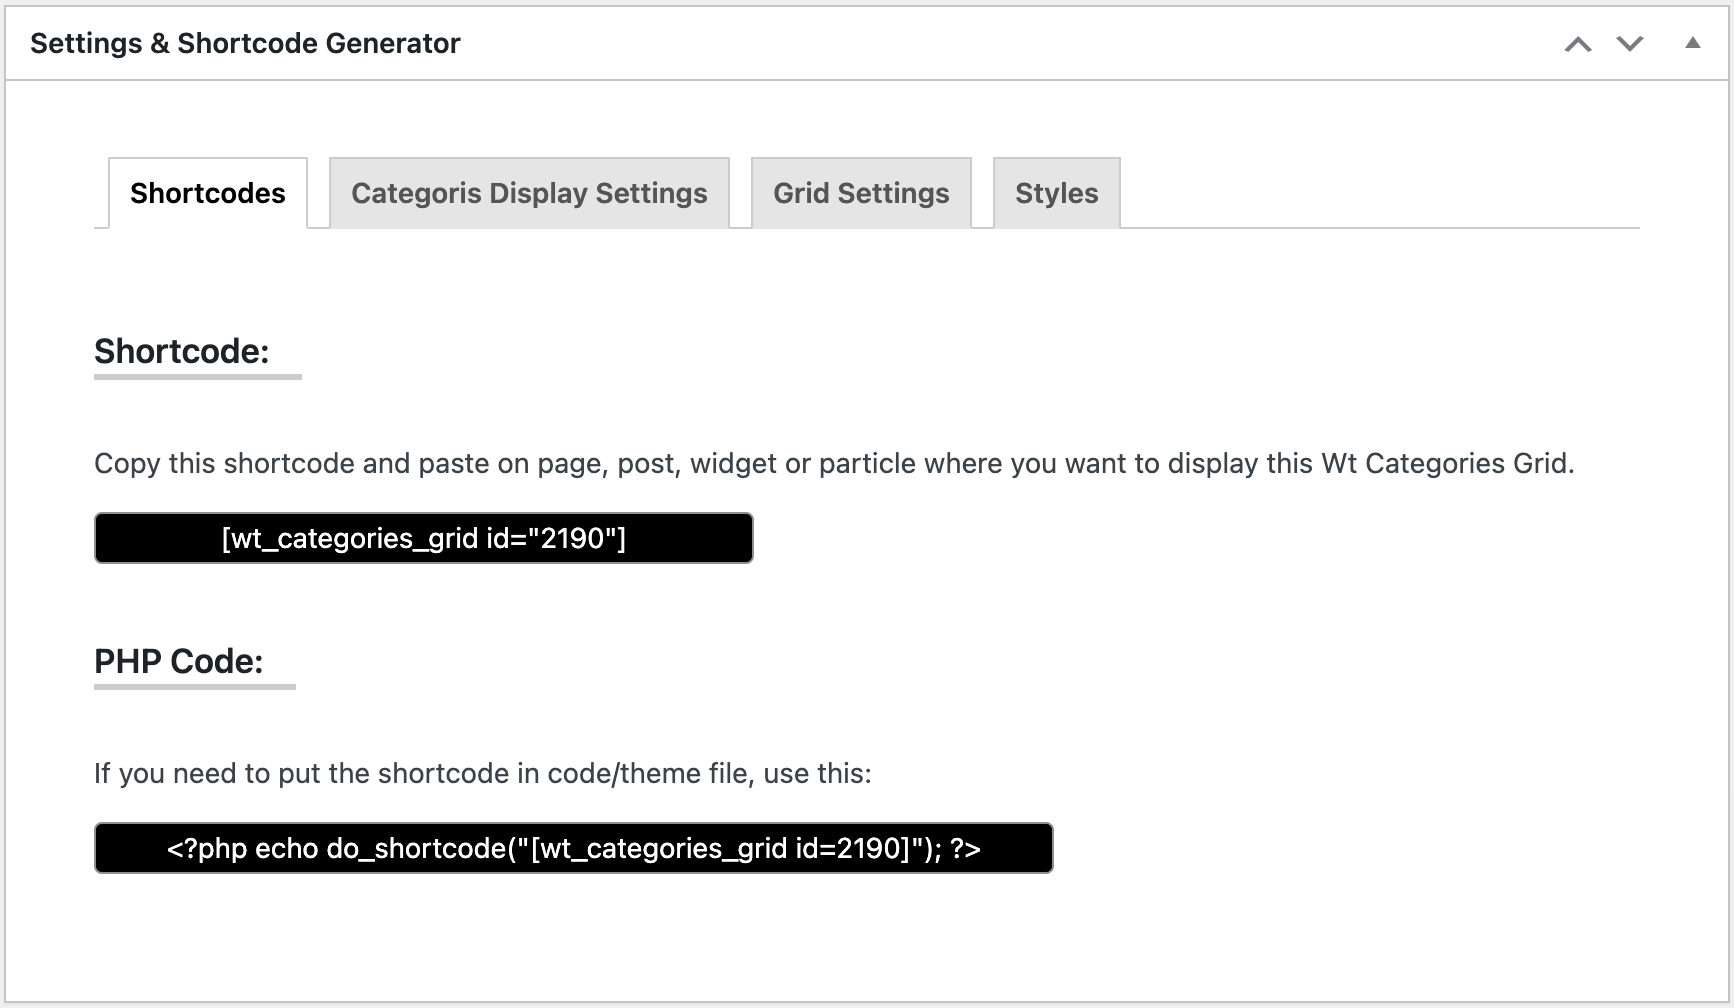Click the 'If you need to put the shortcode' text
The height and width of the screenshot is (1008, 1734).
pos(483,774)
